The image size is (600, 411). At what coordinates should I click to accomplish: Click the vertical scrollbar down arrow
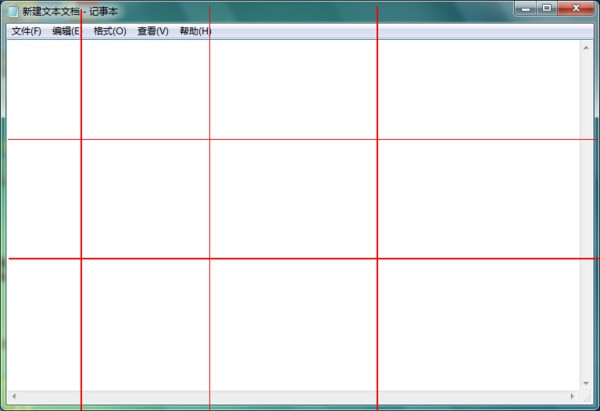click(x=587, y=383)
